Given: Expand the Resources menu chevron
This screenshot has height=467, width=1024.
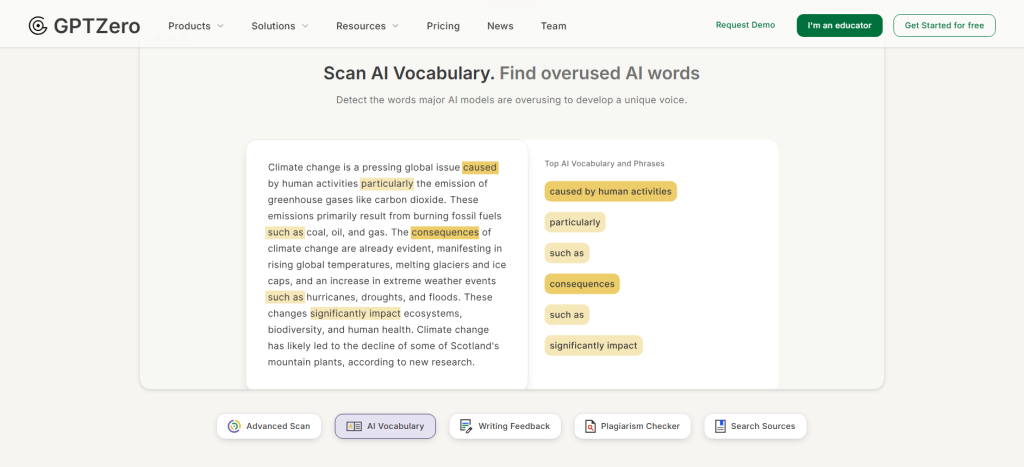Looking at the screenshot, I should click(x=395, y=26).
